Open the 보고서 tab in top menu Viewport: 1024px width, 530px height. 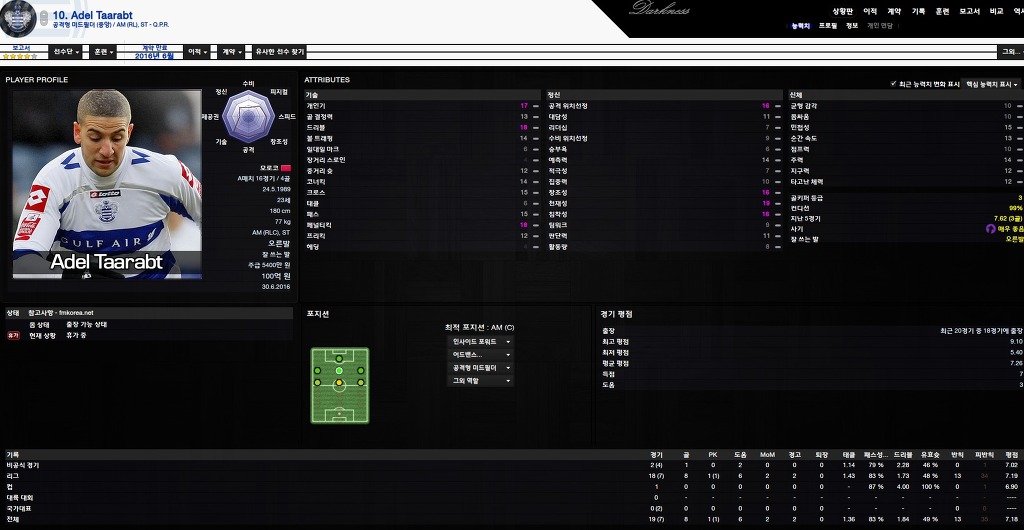point(969,11)
